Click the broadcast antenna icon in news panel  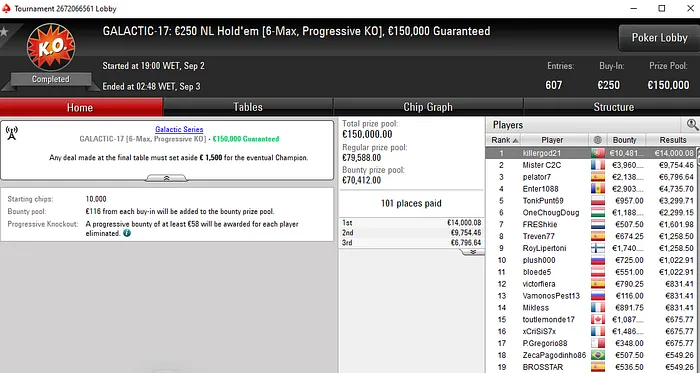click(x=12, y=133)
